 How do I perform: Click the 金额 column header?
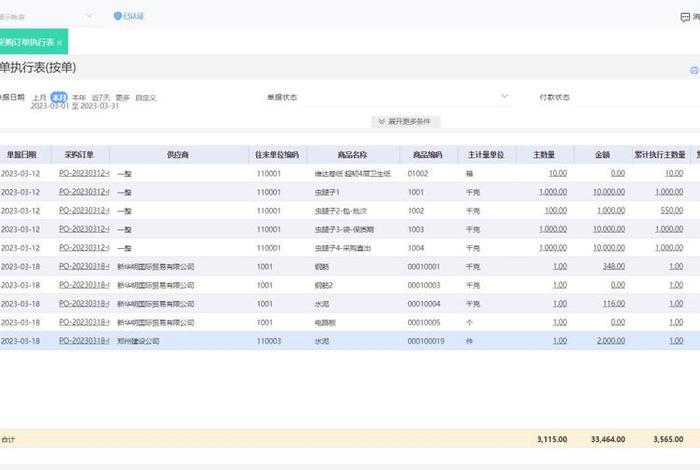click(603, 155)
